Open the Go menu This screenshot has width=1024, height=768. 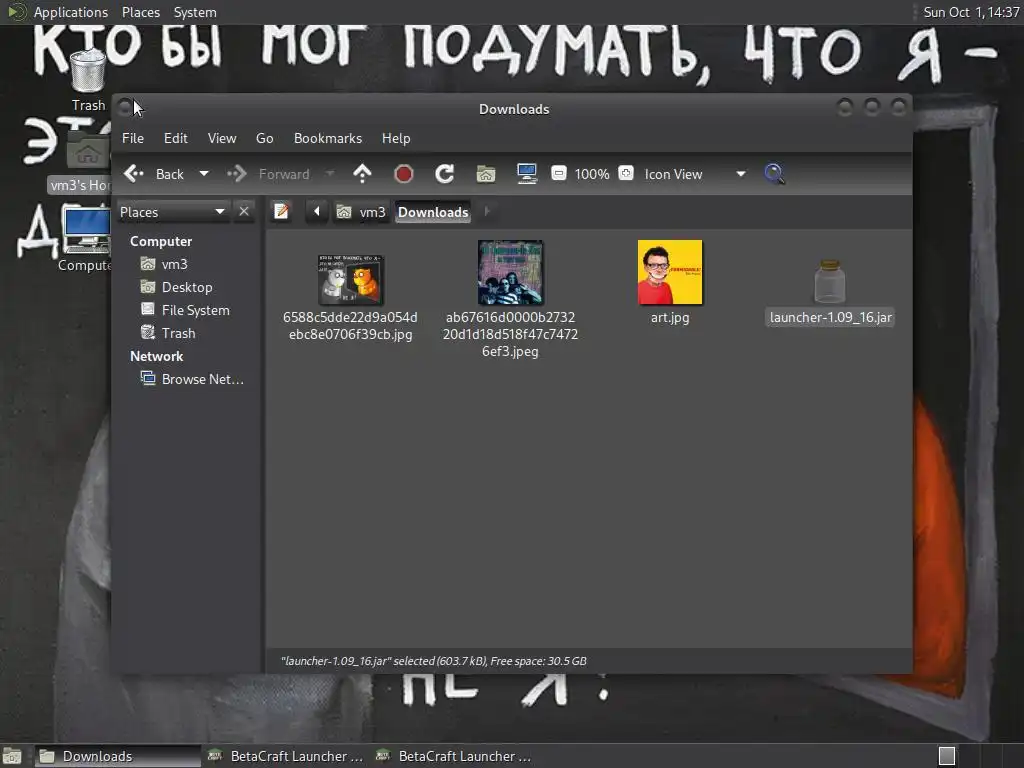(x=264, y=138)
